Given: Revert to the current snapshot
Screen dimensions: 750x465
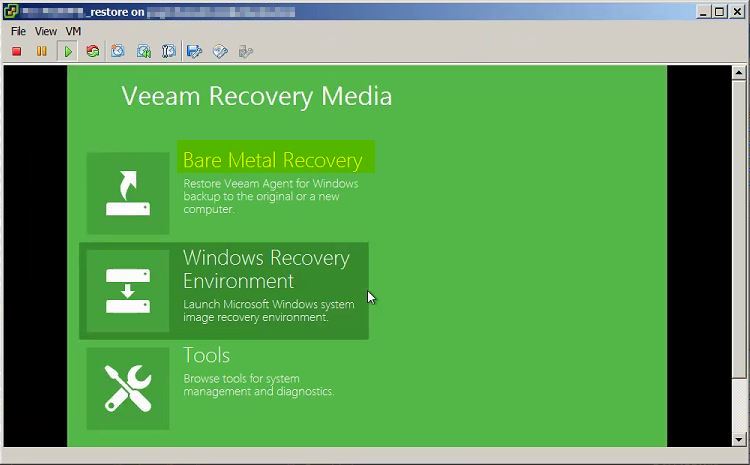Looking at the screenshot, I should coord(143,51).
